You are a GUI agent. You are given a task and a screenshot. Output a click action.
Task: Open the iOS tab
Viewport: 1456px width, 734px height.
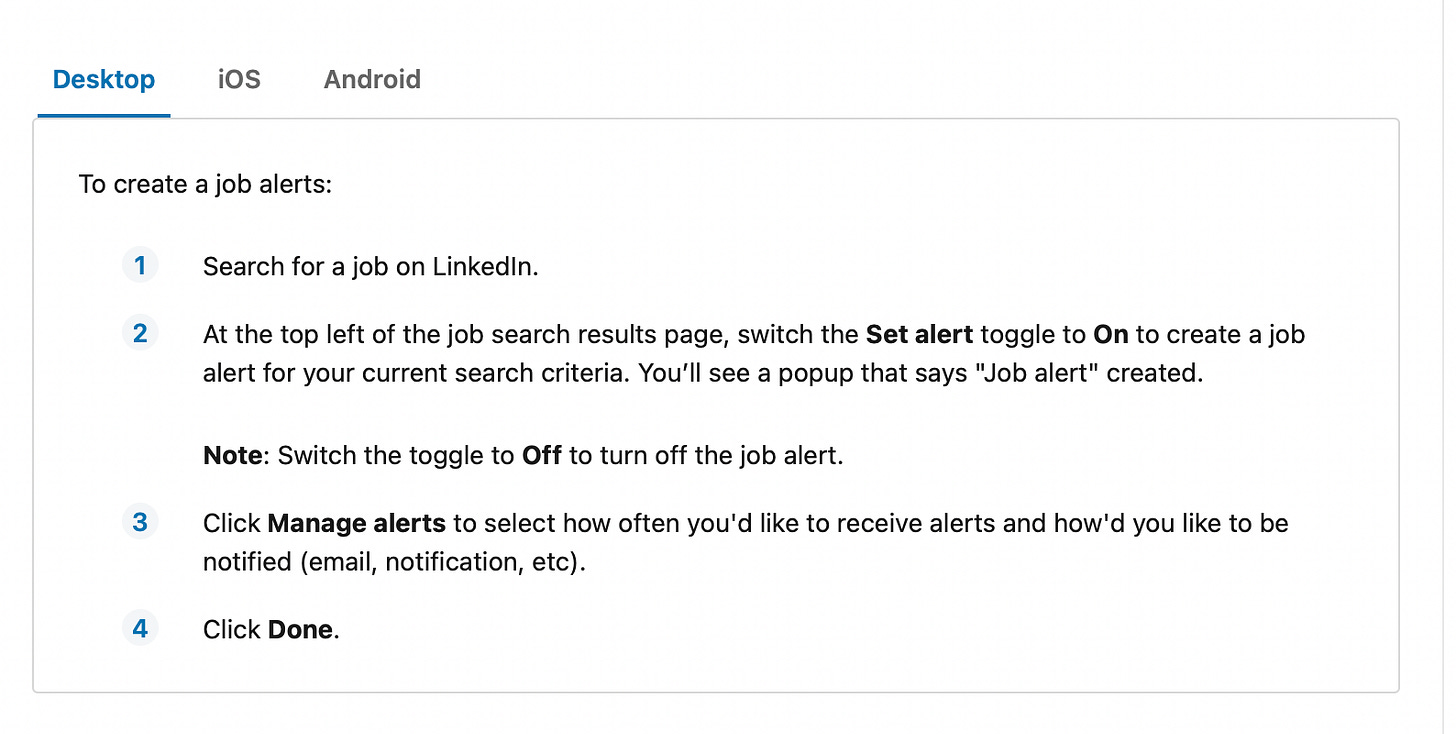coord(239,79)
